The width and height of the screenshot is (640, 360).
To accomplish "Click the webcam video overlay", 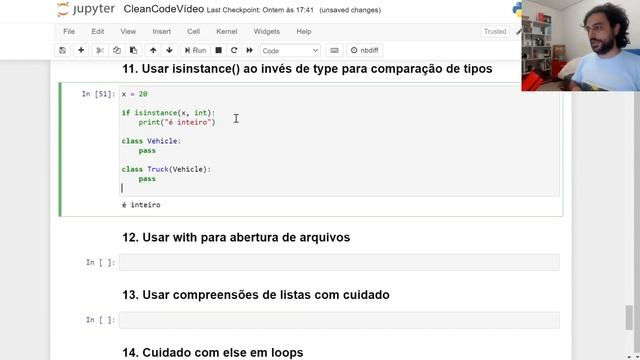I will (x=580, y=45).
